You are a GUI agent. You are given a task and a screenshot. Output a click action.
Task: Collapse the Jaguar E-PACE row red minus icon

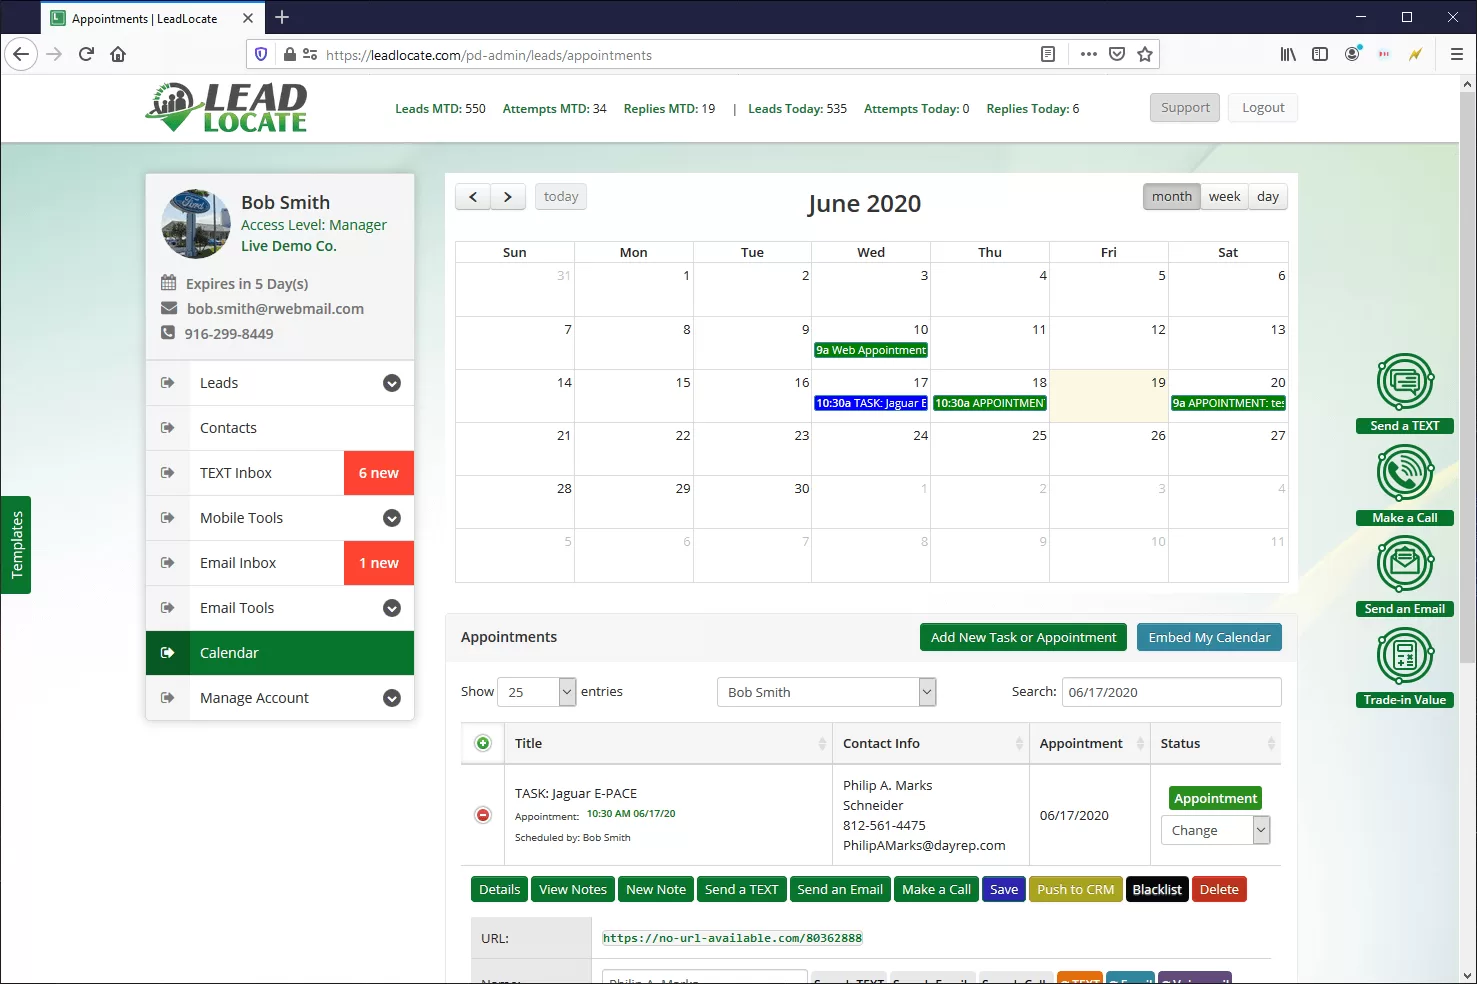pyautogui.click(x=483, y=815)
